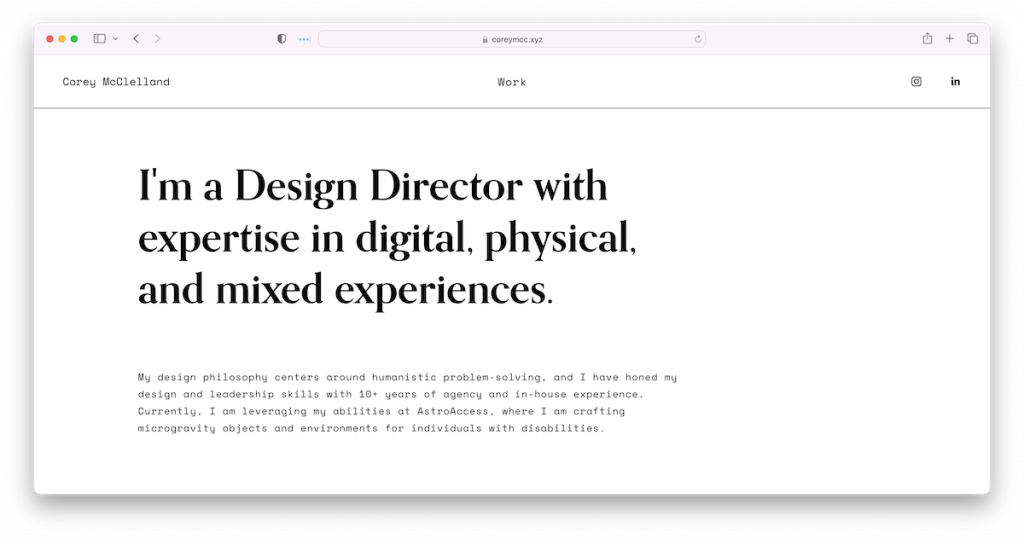1024x539 pixels.
Task: Open the LinkedIn profile icon
Action: pos(955,82)
